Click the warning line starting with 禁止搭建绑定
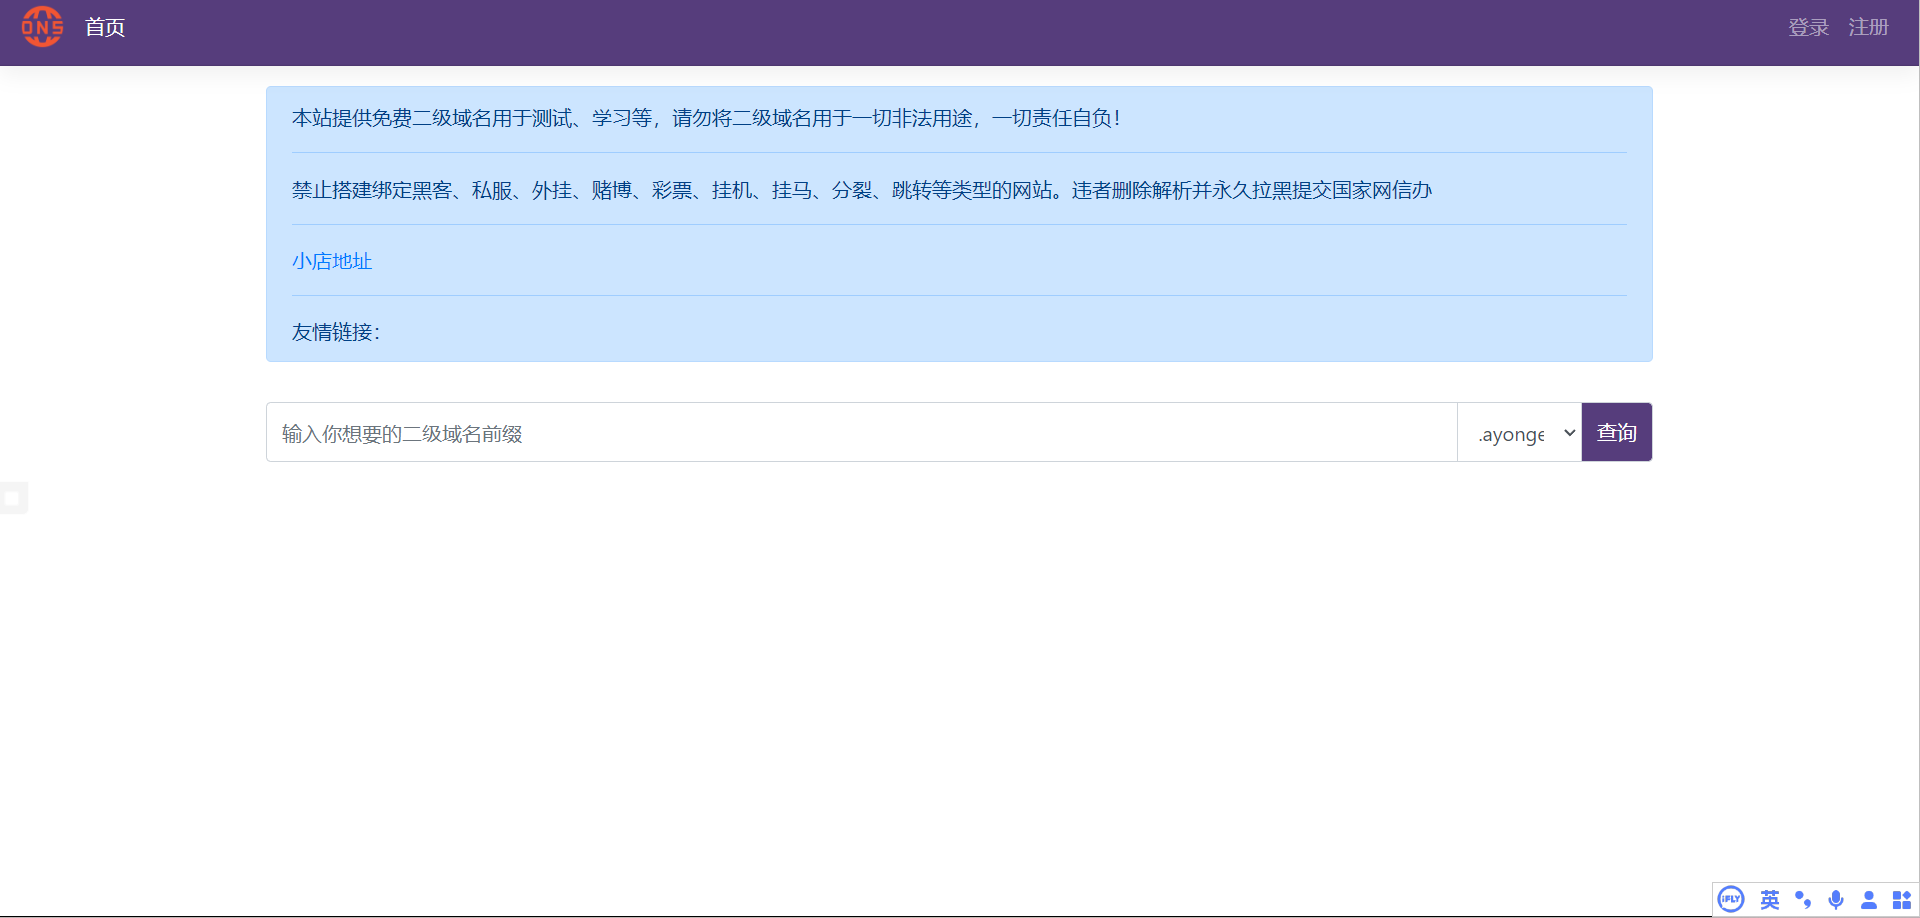1920x918 pixels. point(860,190)
